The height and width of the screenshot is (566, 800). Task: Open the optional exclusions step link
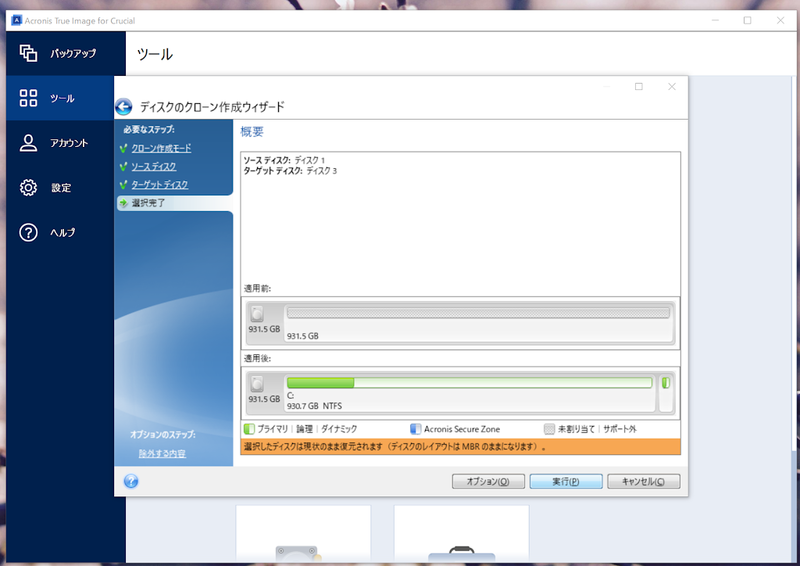point(162,453)
